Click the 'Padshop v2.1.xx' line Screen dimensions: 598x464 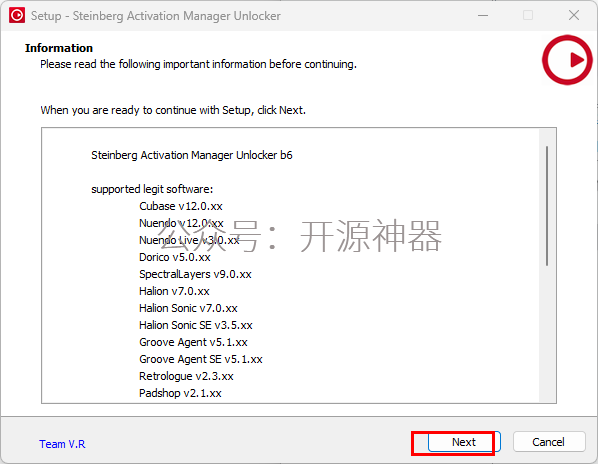pos(180,393)
